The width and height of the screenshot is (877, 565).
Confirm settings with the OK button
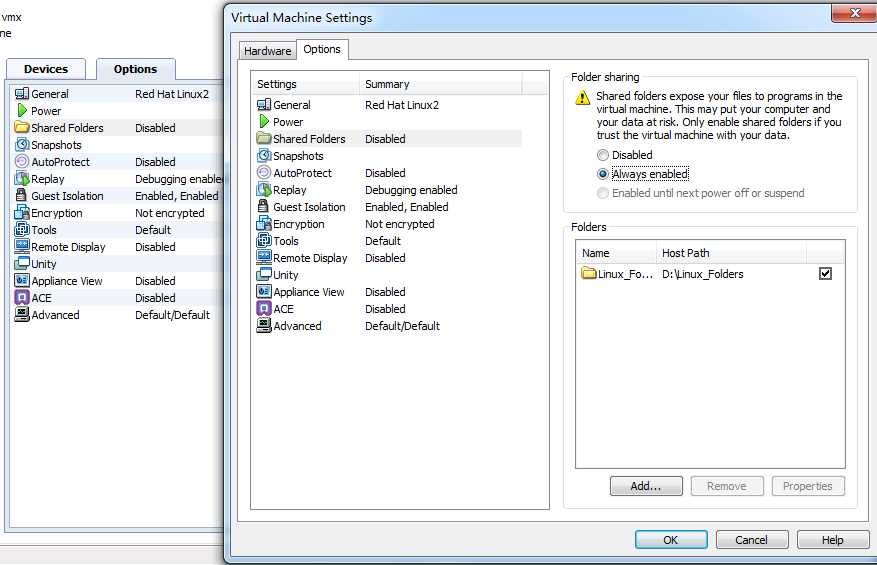pos(671,540)
